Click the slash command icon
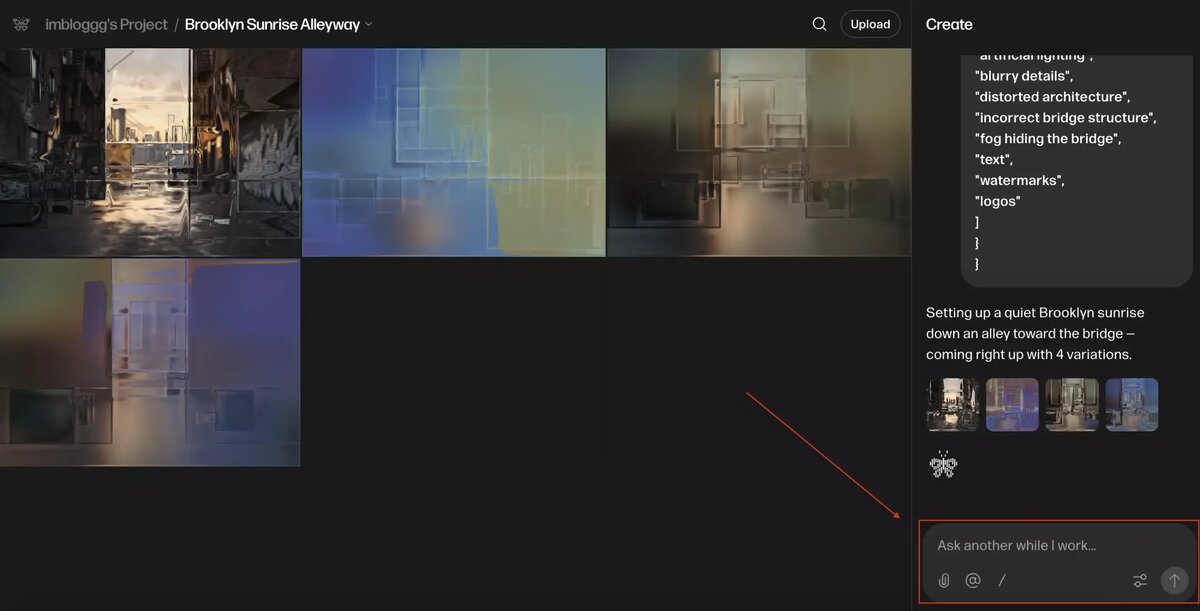 (x=1002, y=580)
